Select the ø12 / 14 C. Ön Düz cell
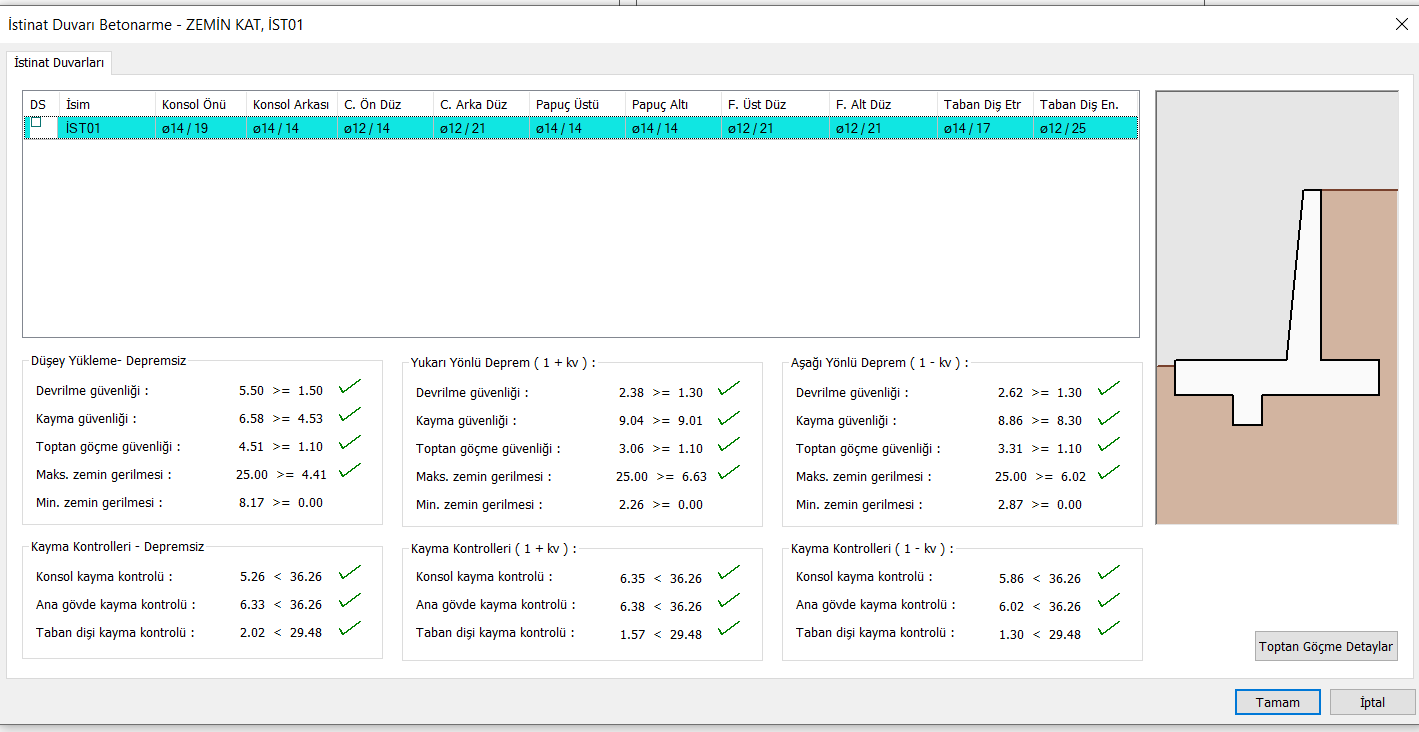Image resolution: width=1419 pixels, height=732 pixels. tap(385, 128)
